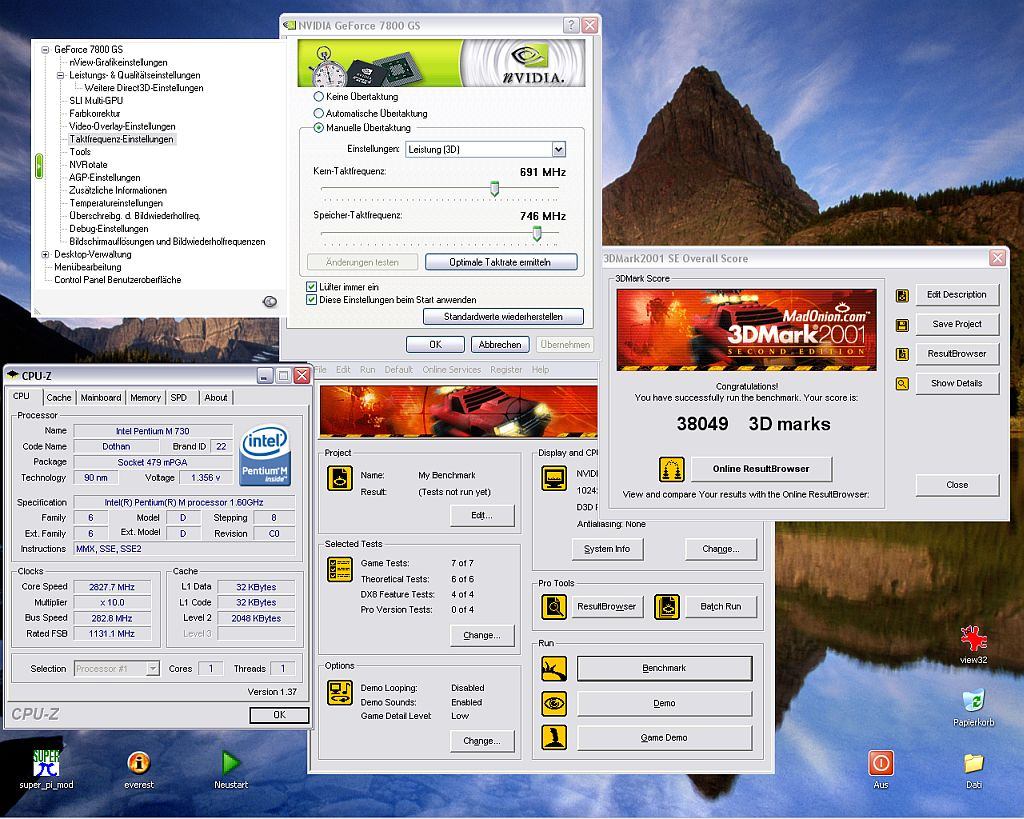Viewport: 1024px width, 819px height.
Task: Click the Online ResultBrowser trees icon
Action: pos(671,469)
